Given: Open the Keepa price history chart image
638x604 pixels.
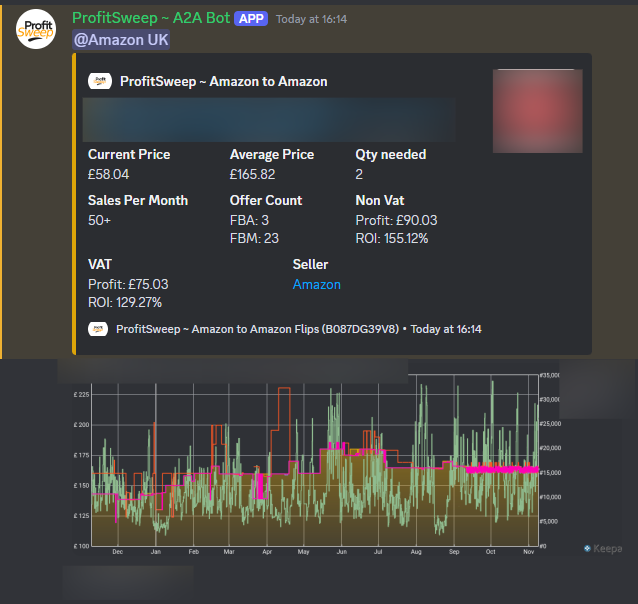Looking at the screenshot, I should click(316, 464).
